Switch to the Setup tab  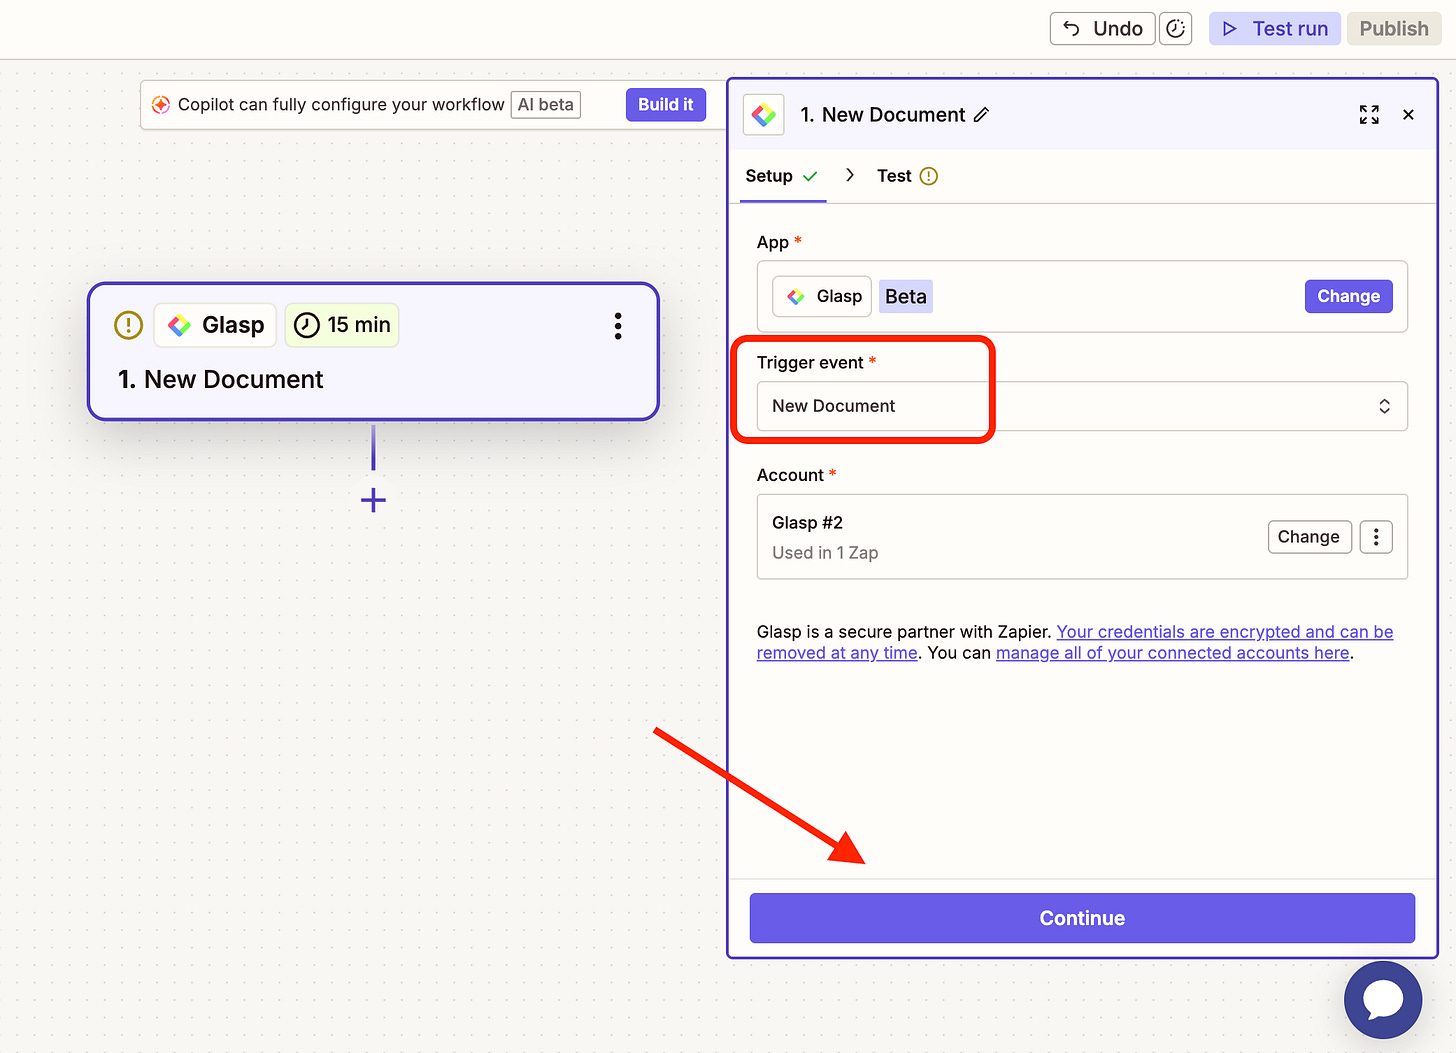tap(782, 176)
